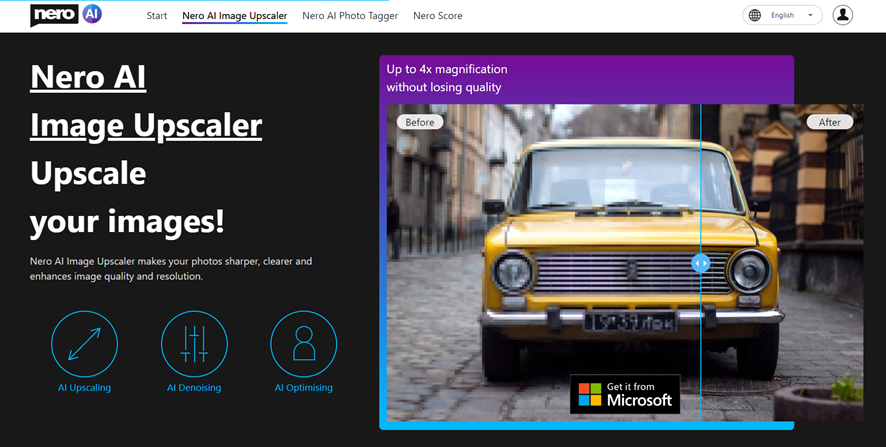Click the Get it from Microsoft badge
The image size is (886, 447).
625,394
